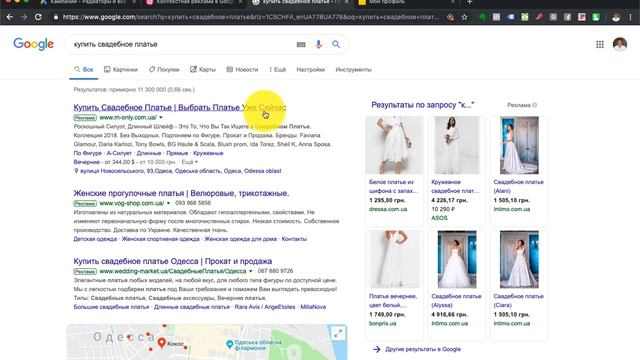Viewport: 640px width, 360px height.
Task: Click the ad info icon beside Реклама
Action: (535, 105)
